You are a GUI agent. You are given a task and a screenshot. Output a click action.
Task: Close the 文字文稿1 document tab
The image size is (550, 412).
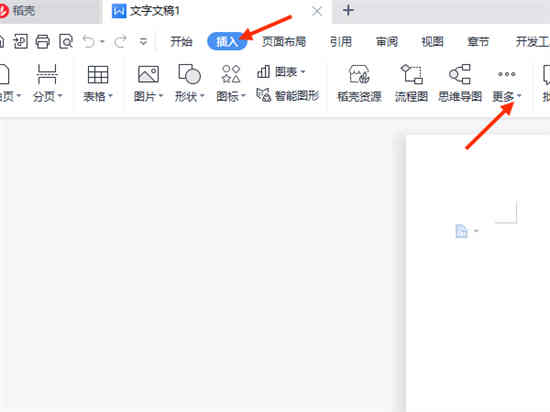[317, 11]
